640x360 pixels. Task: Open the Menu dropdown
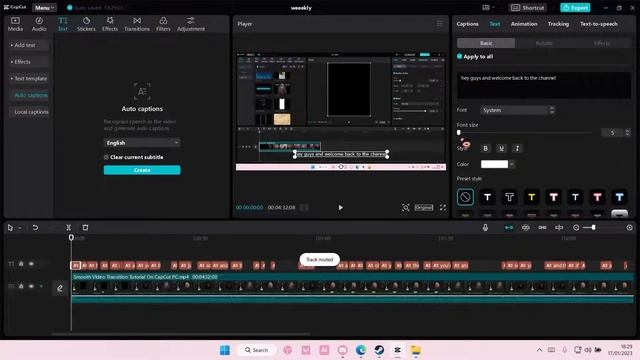tap(44, 8)
